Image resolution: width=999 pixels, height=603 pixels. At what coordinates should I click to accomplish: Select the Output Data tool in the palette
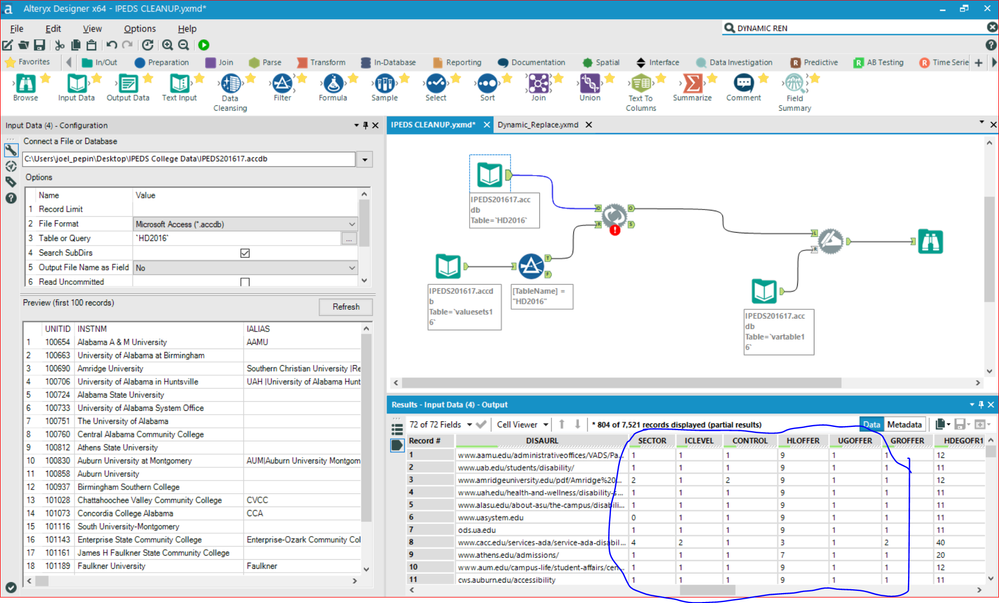[x=128, y=87]
